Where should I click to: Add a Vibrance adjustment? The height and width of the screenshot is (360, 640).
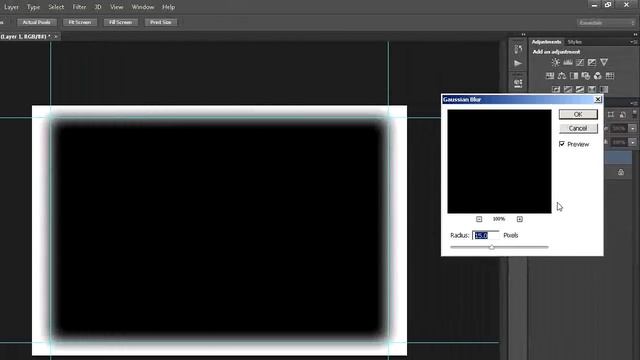point(604,62)
